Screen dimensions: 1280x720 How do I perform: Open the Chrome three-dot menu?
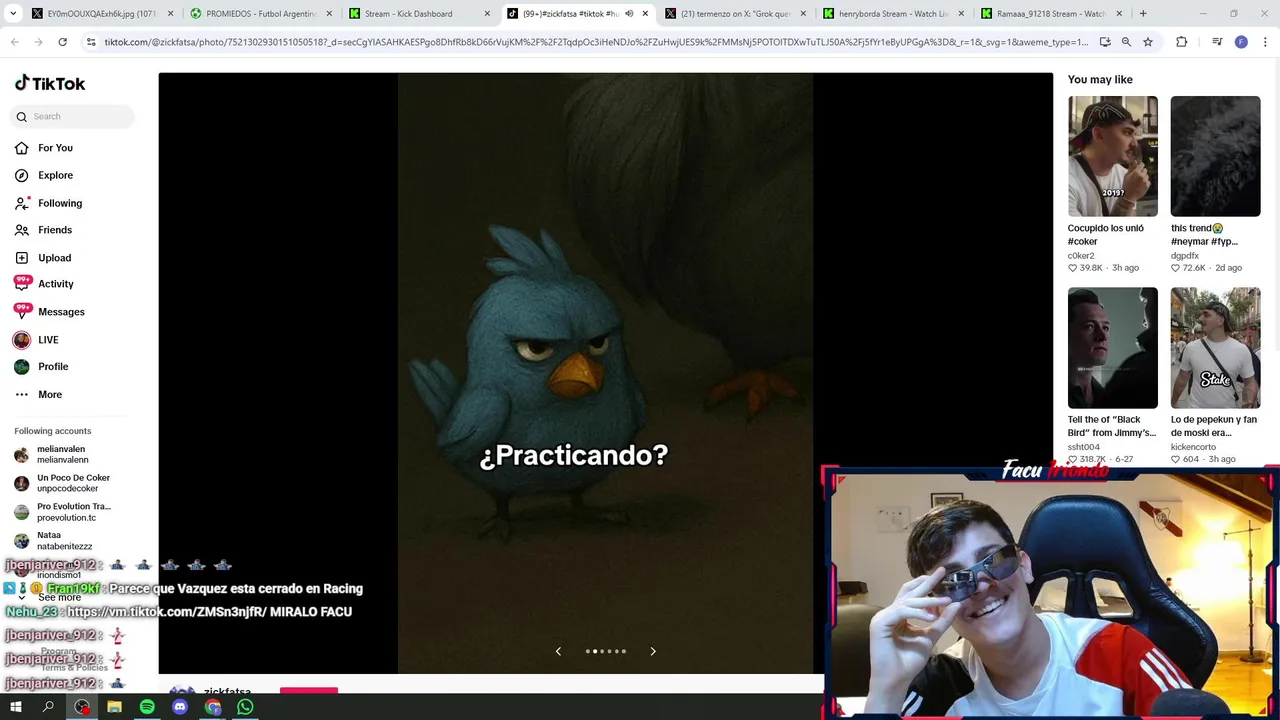point(1265,42)
